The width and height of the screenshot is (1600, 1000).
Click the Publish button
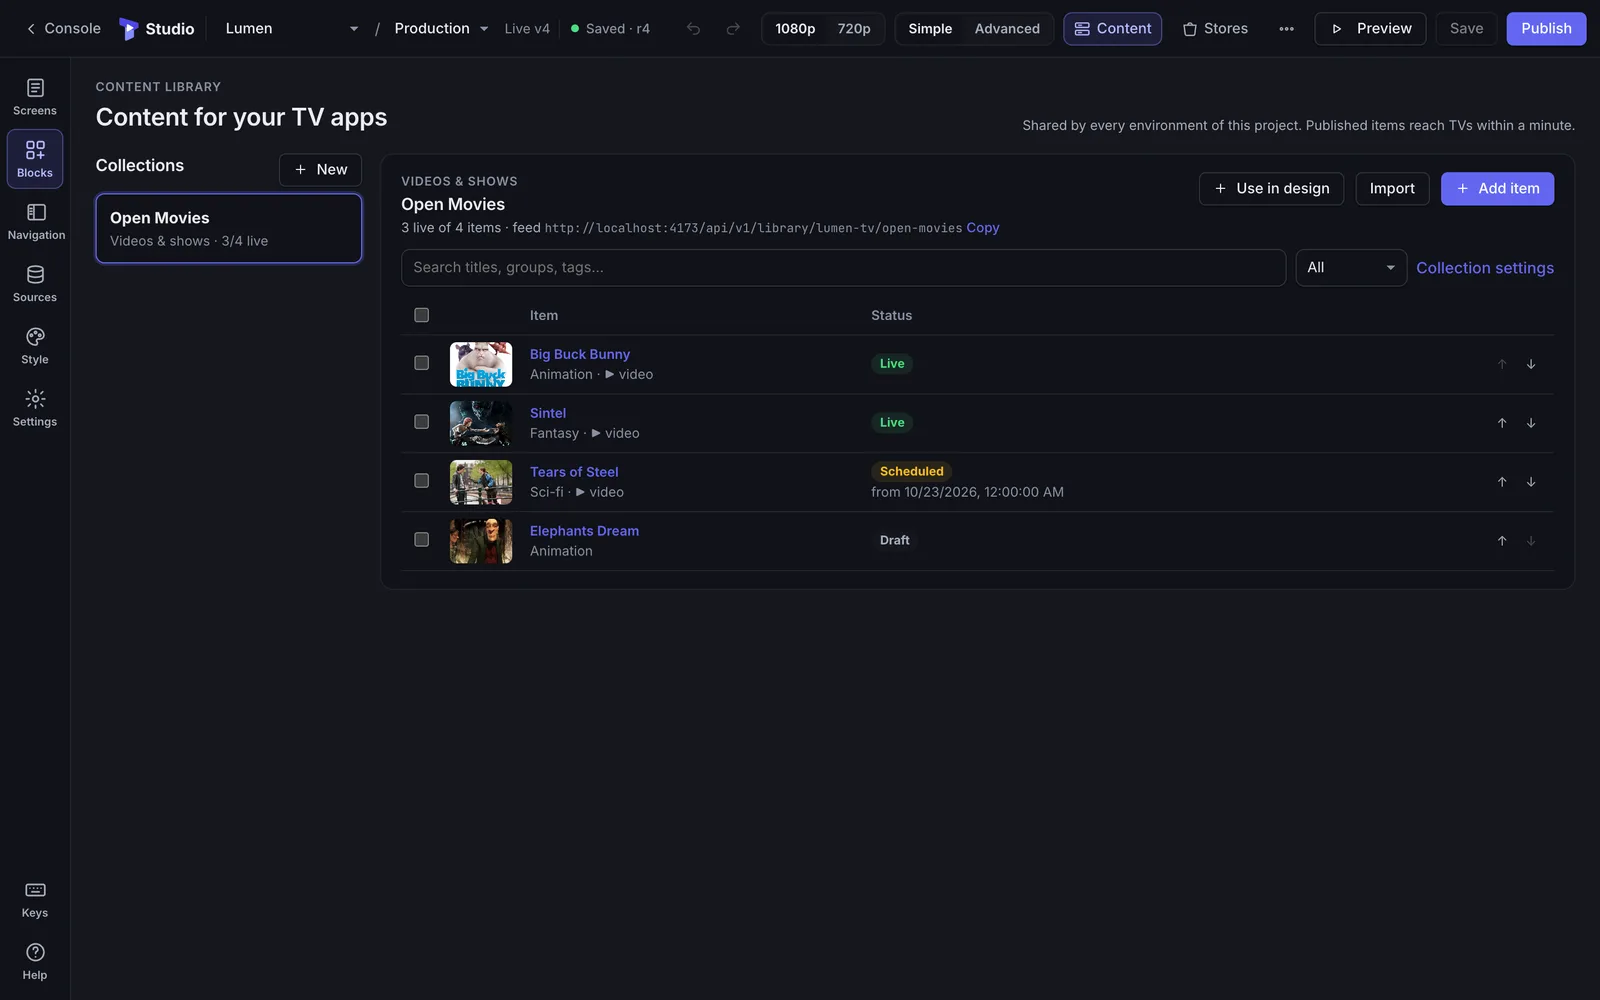click(x=1546, y=29)
